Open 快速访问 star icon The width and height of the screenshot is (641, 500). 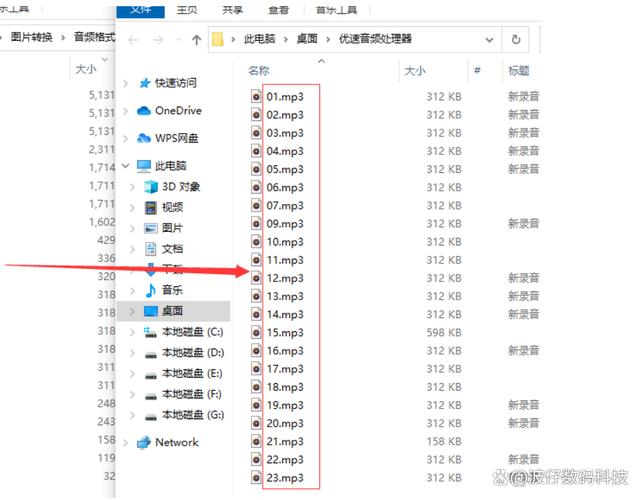145,83
